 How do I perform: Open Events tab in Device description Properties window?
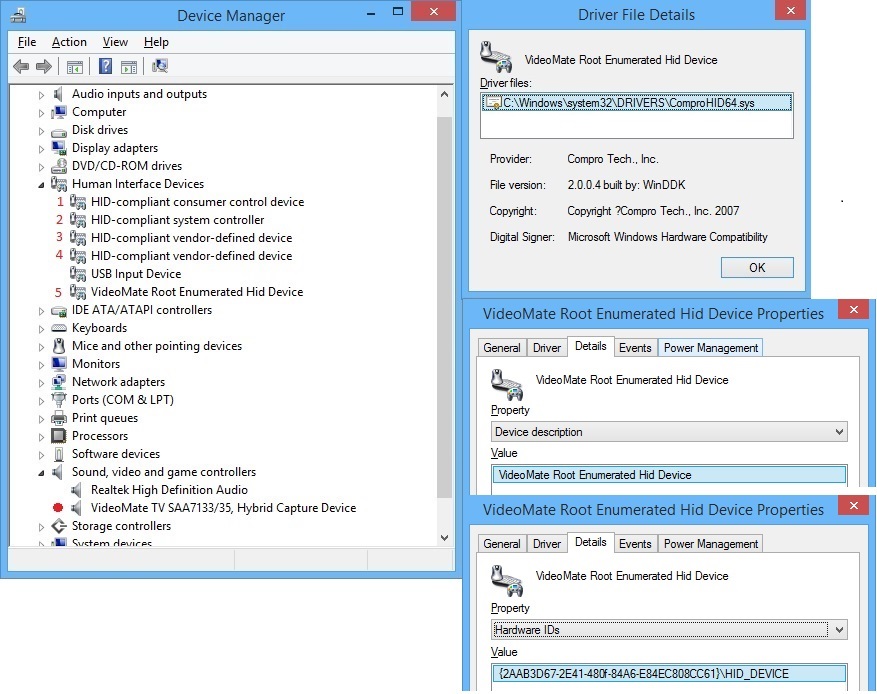click(635, 348)
